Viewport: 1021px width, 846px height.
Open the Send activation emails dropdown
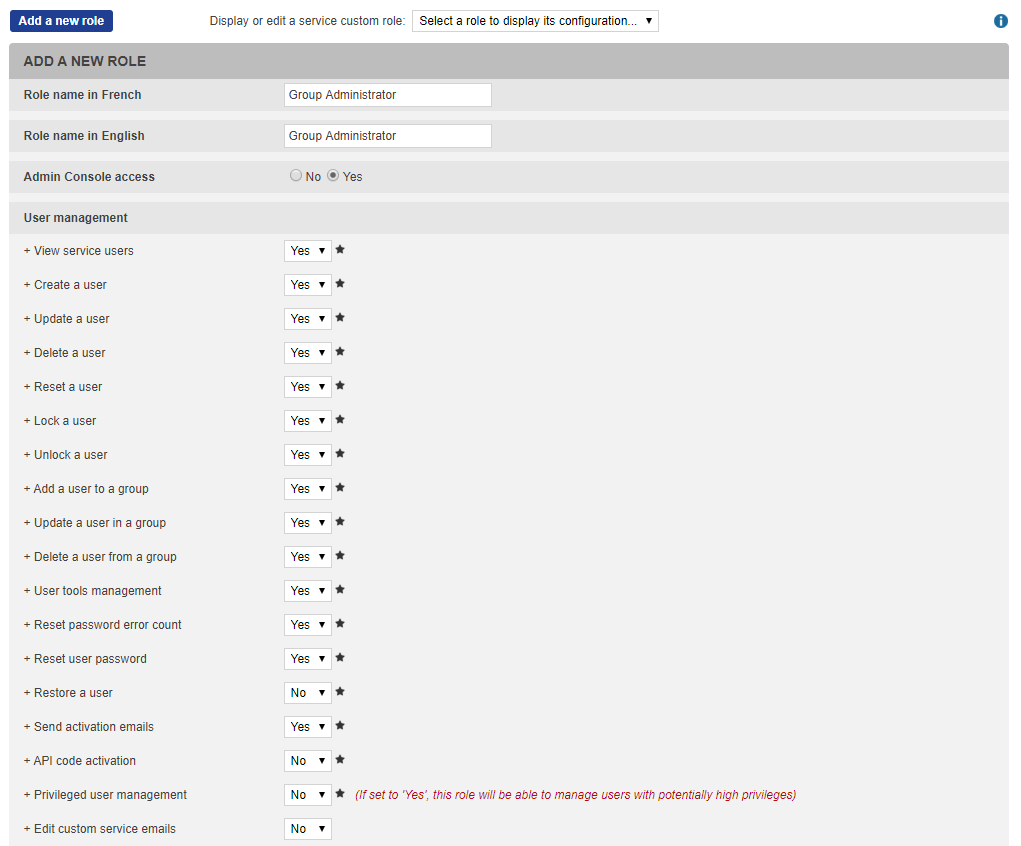pyautogui.click(x=307, y=727)
